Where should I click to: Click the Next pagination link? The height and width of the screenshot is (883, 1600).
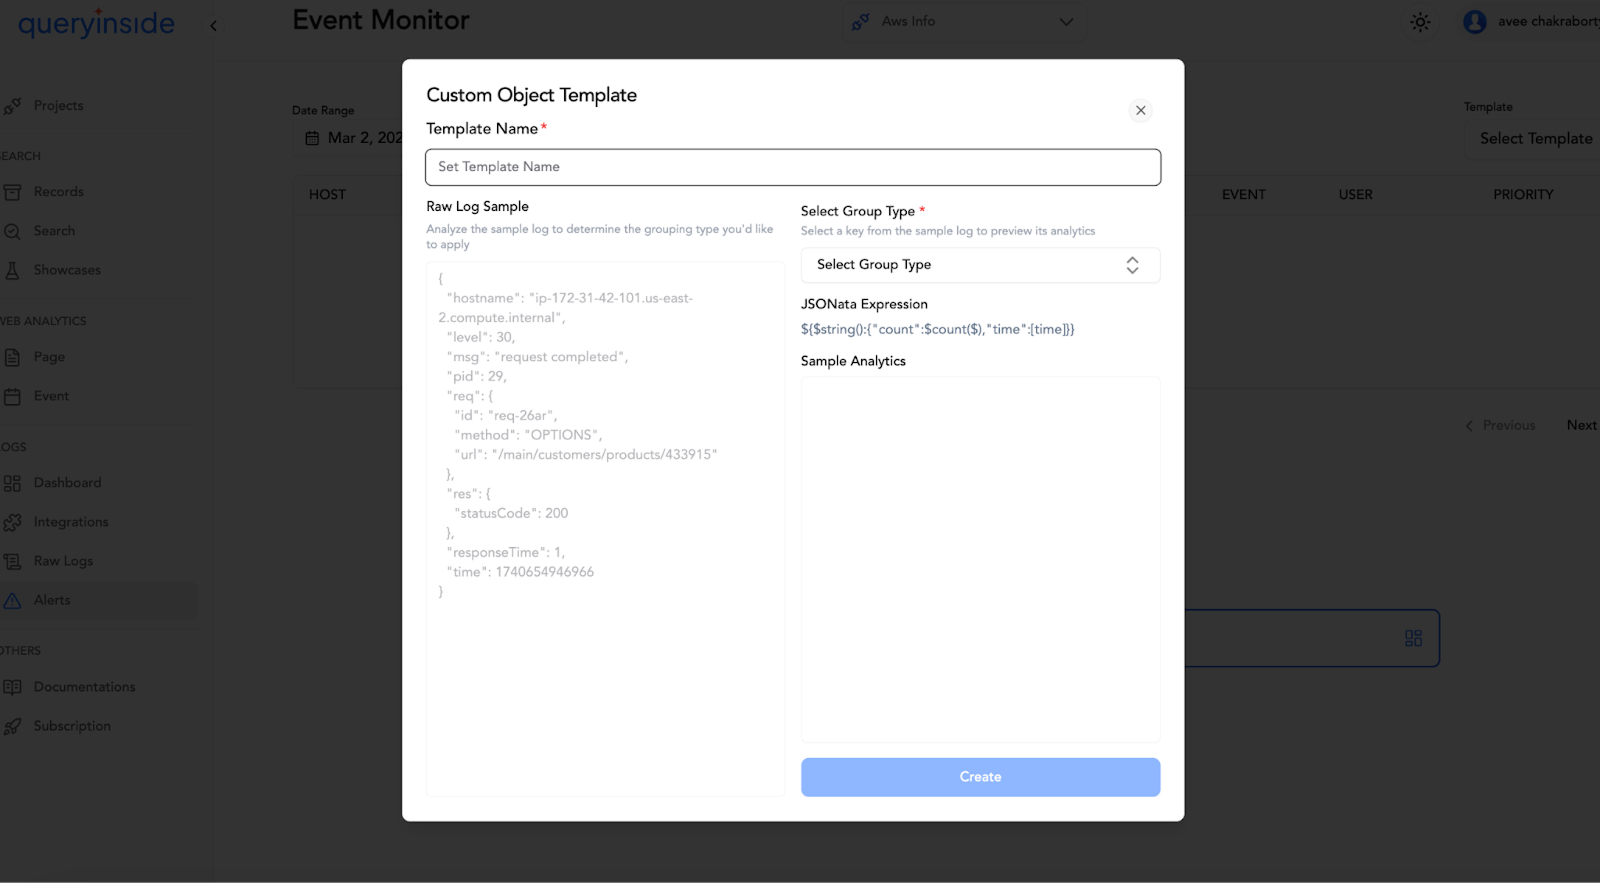point(1581,425)
